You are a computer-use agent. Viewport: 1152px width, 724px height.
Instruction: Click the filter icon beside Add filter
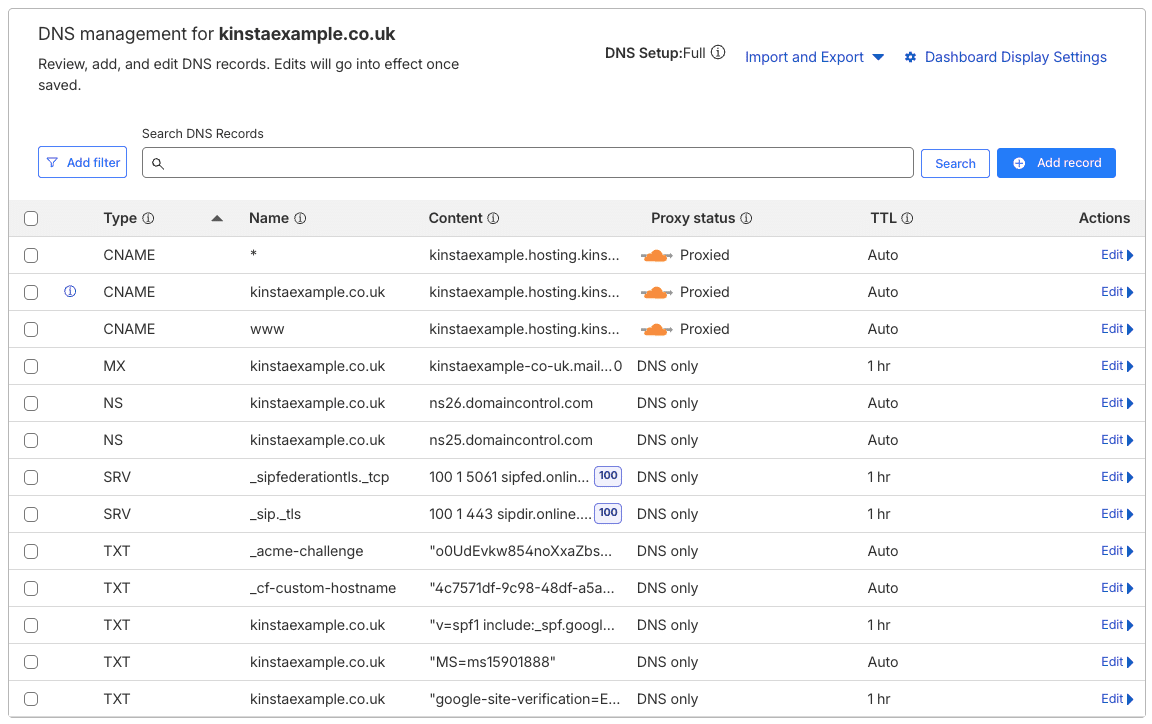point(52,162)
